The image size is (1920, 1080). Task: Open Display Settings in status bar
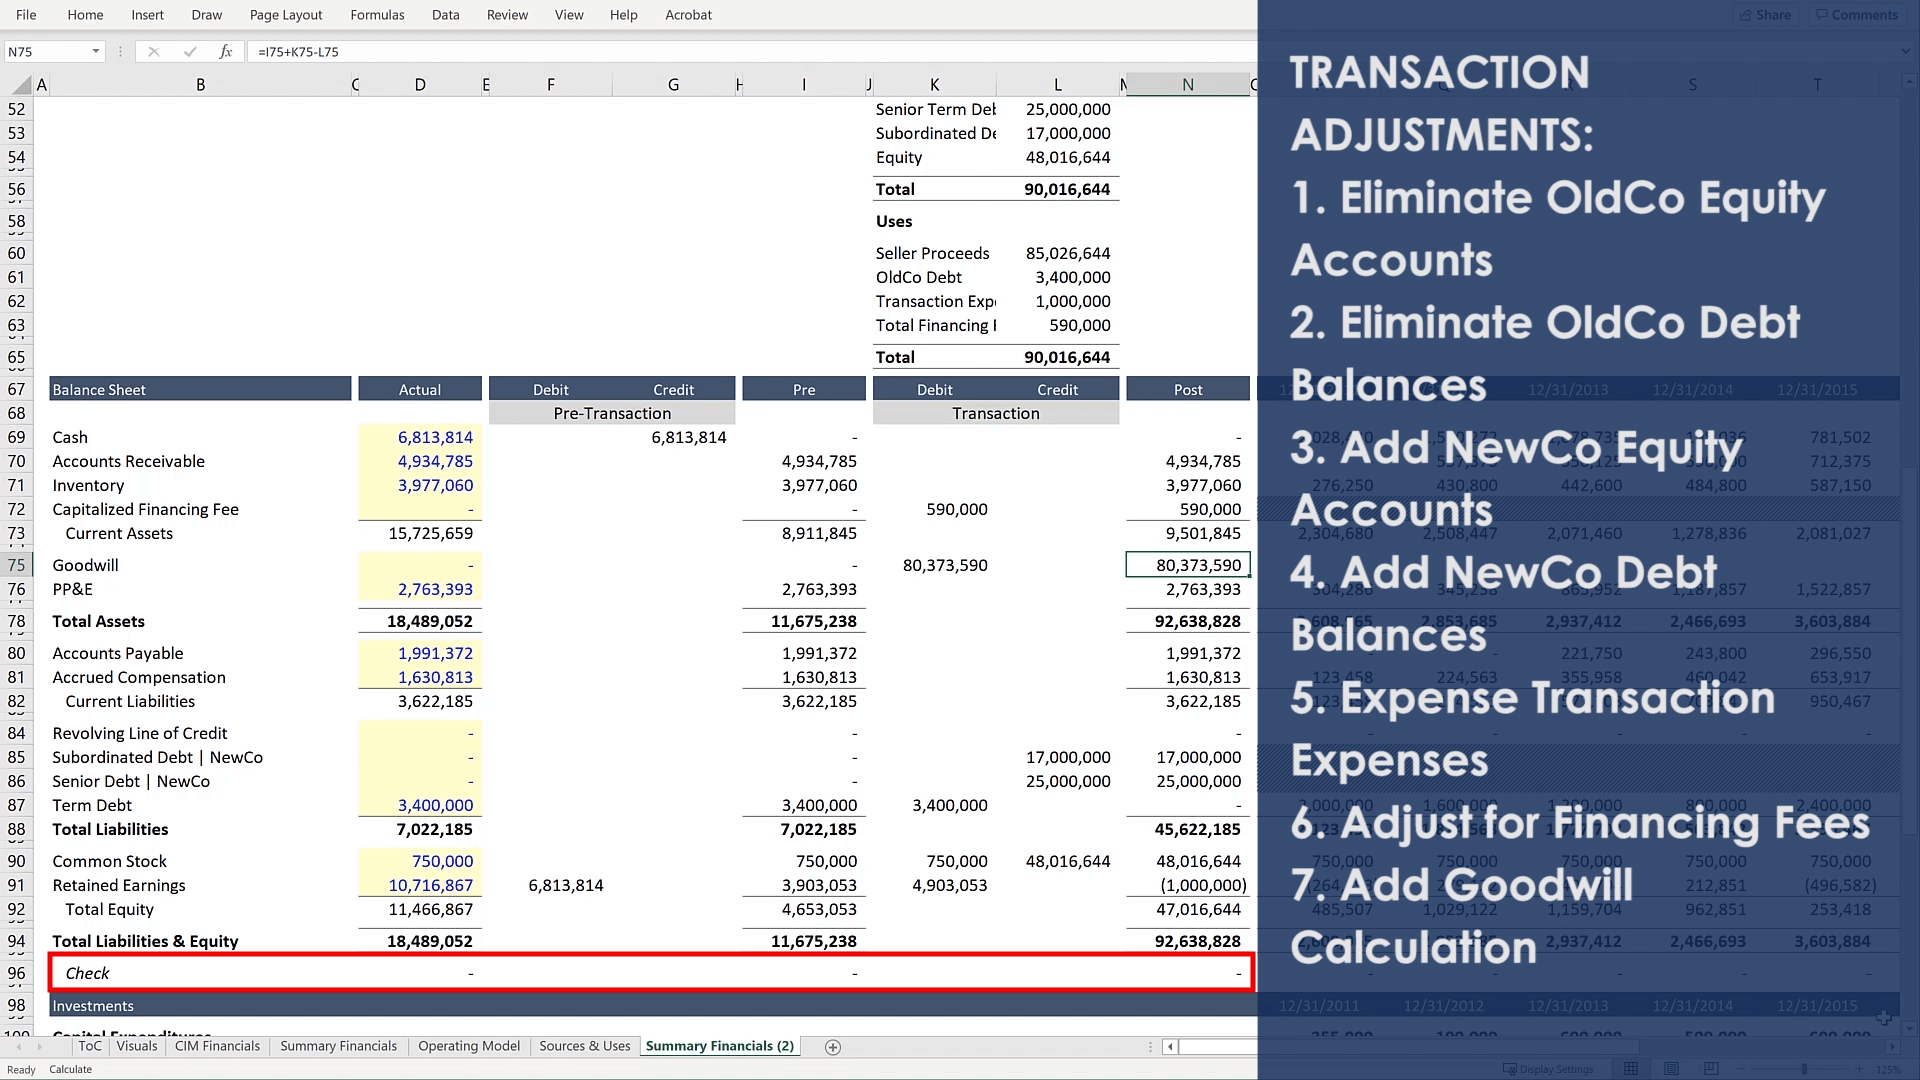coord(1549,1069)
